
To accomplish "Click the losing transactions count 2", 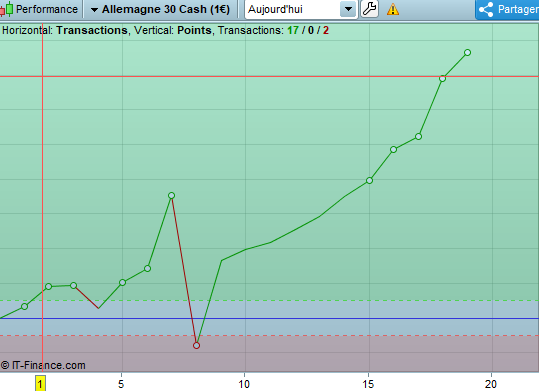I will point(326,30).
